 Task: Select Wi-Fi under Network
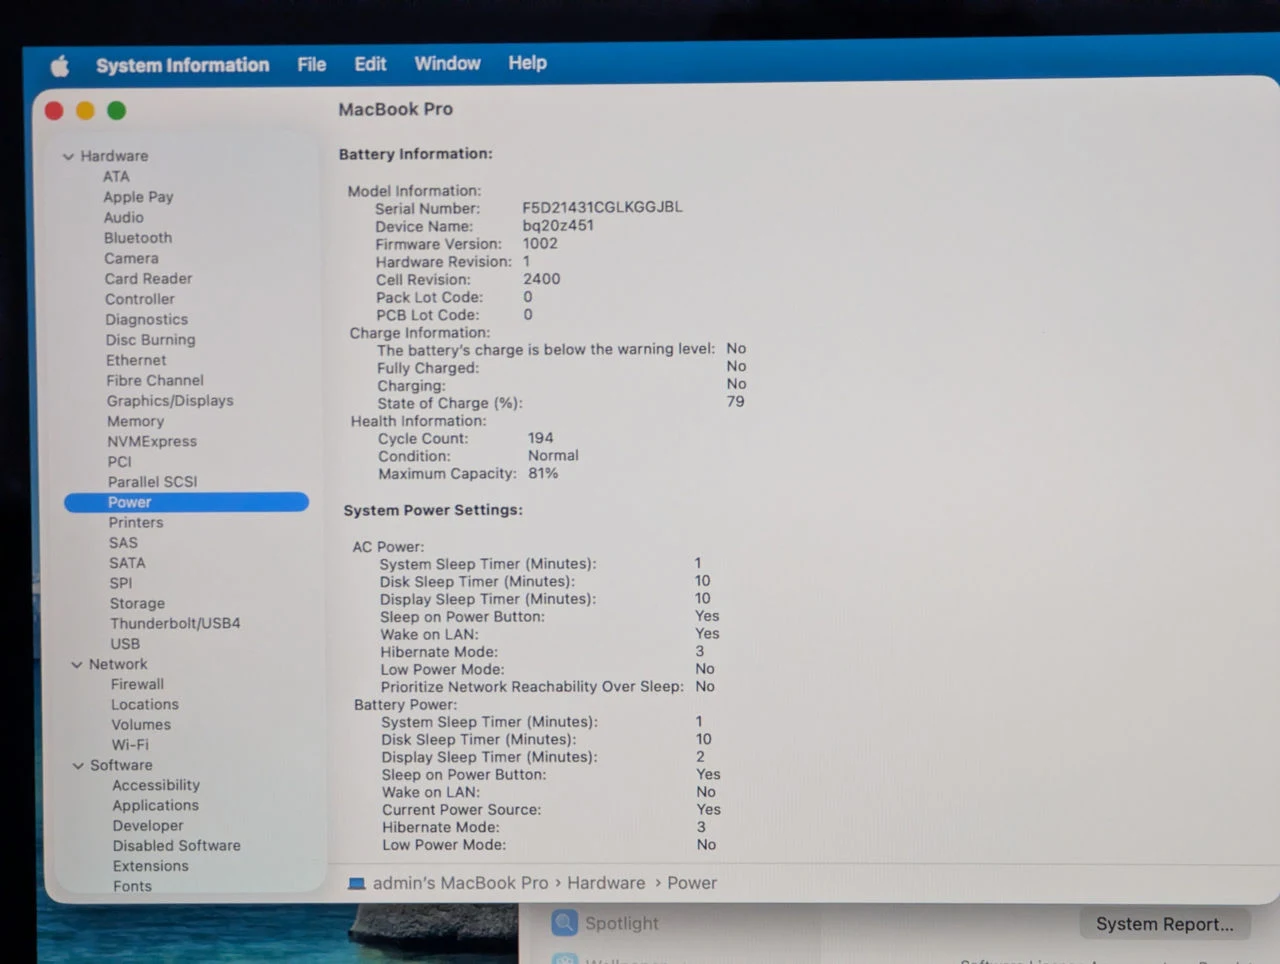pos(130,744)
